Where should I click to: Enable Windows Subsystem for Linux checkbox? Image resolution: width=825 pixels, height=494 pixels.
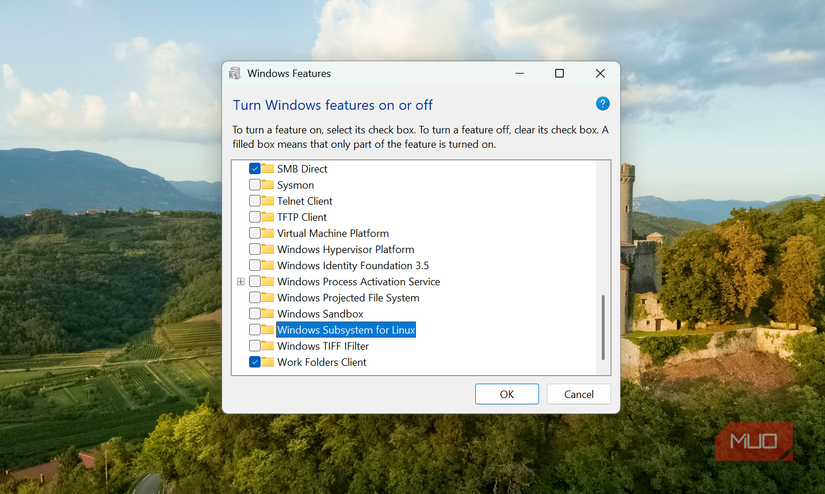(255, 330)
